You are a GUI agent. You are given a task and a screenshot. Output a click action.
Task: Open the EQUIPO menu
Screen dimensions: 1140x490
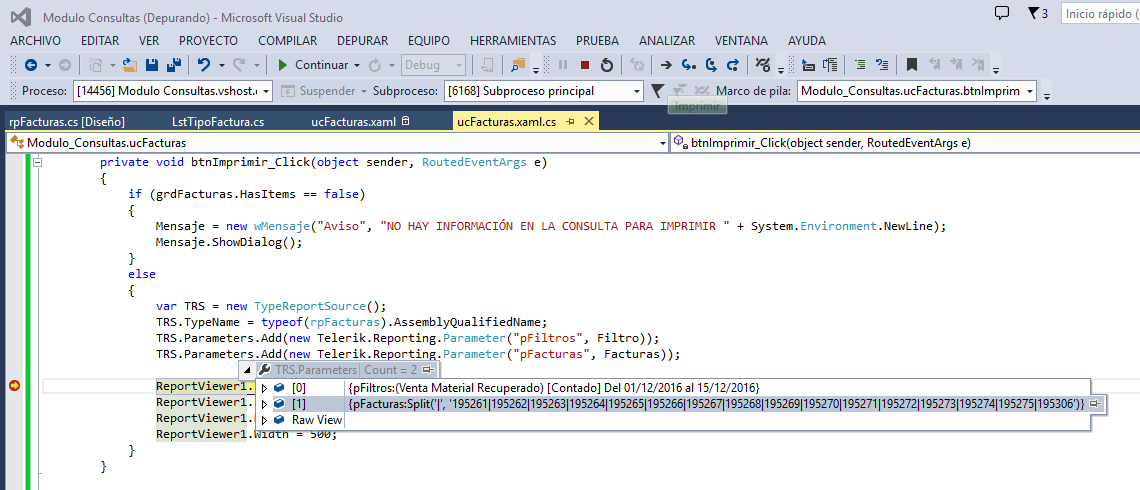point(429,41)
